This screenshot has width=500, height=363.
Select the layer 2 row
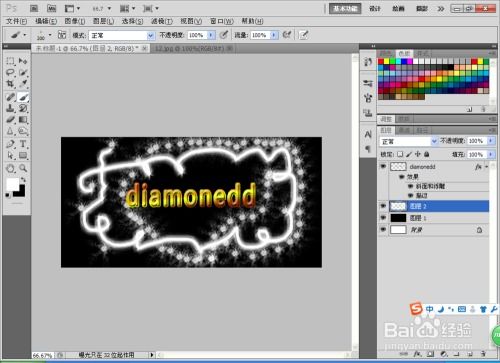438,206
